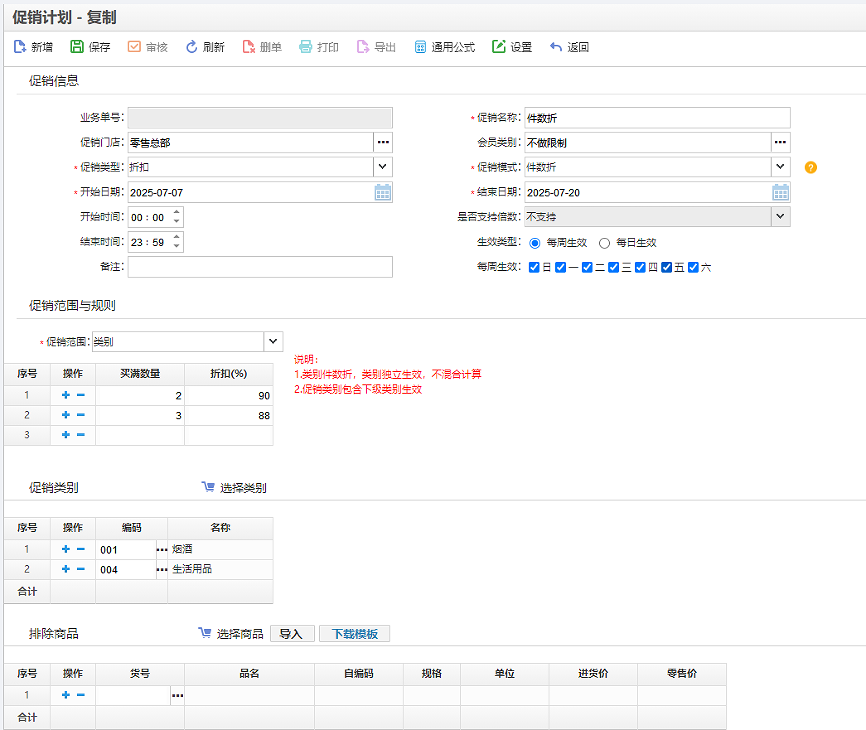Decrease the 开始时间 spinner value
The image size is (866, 730).
(x=177, y=222)
